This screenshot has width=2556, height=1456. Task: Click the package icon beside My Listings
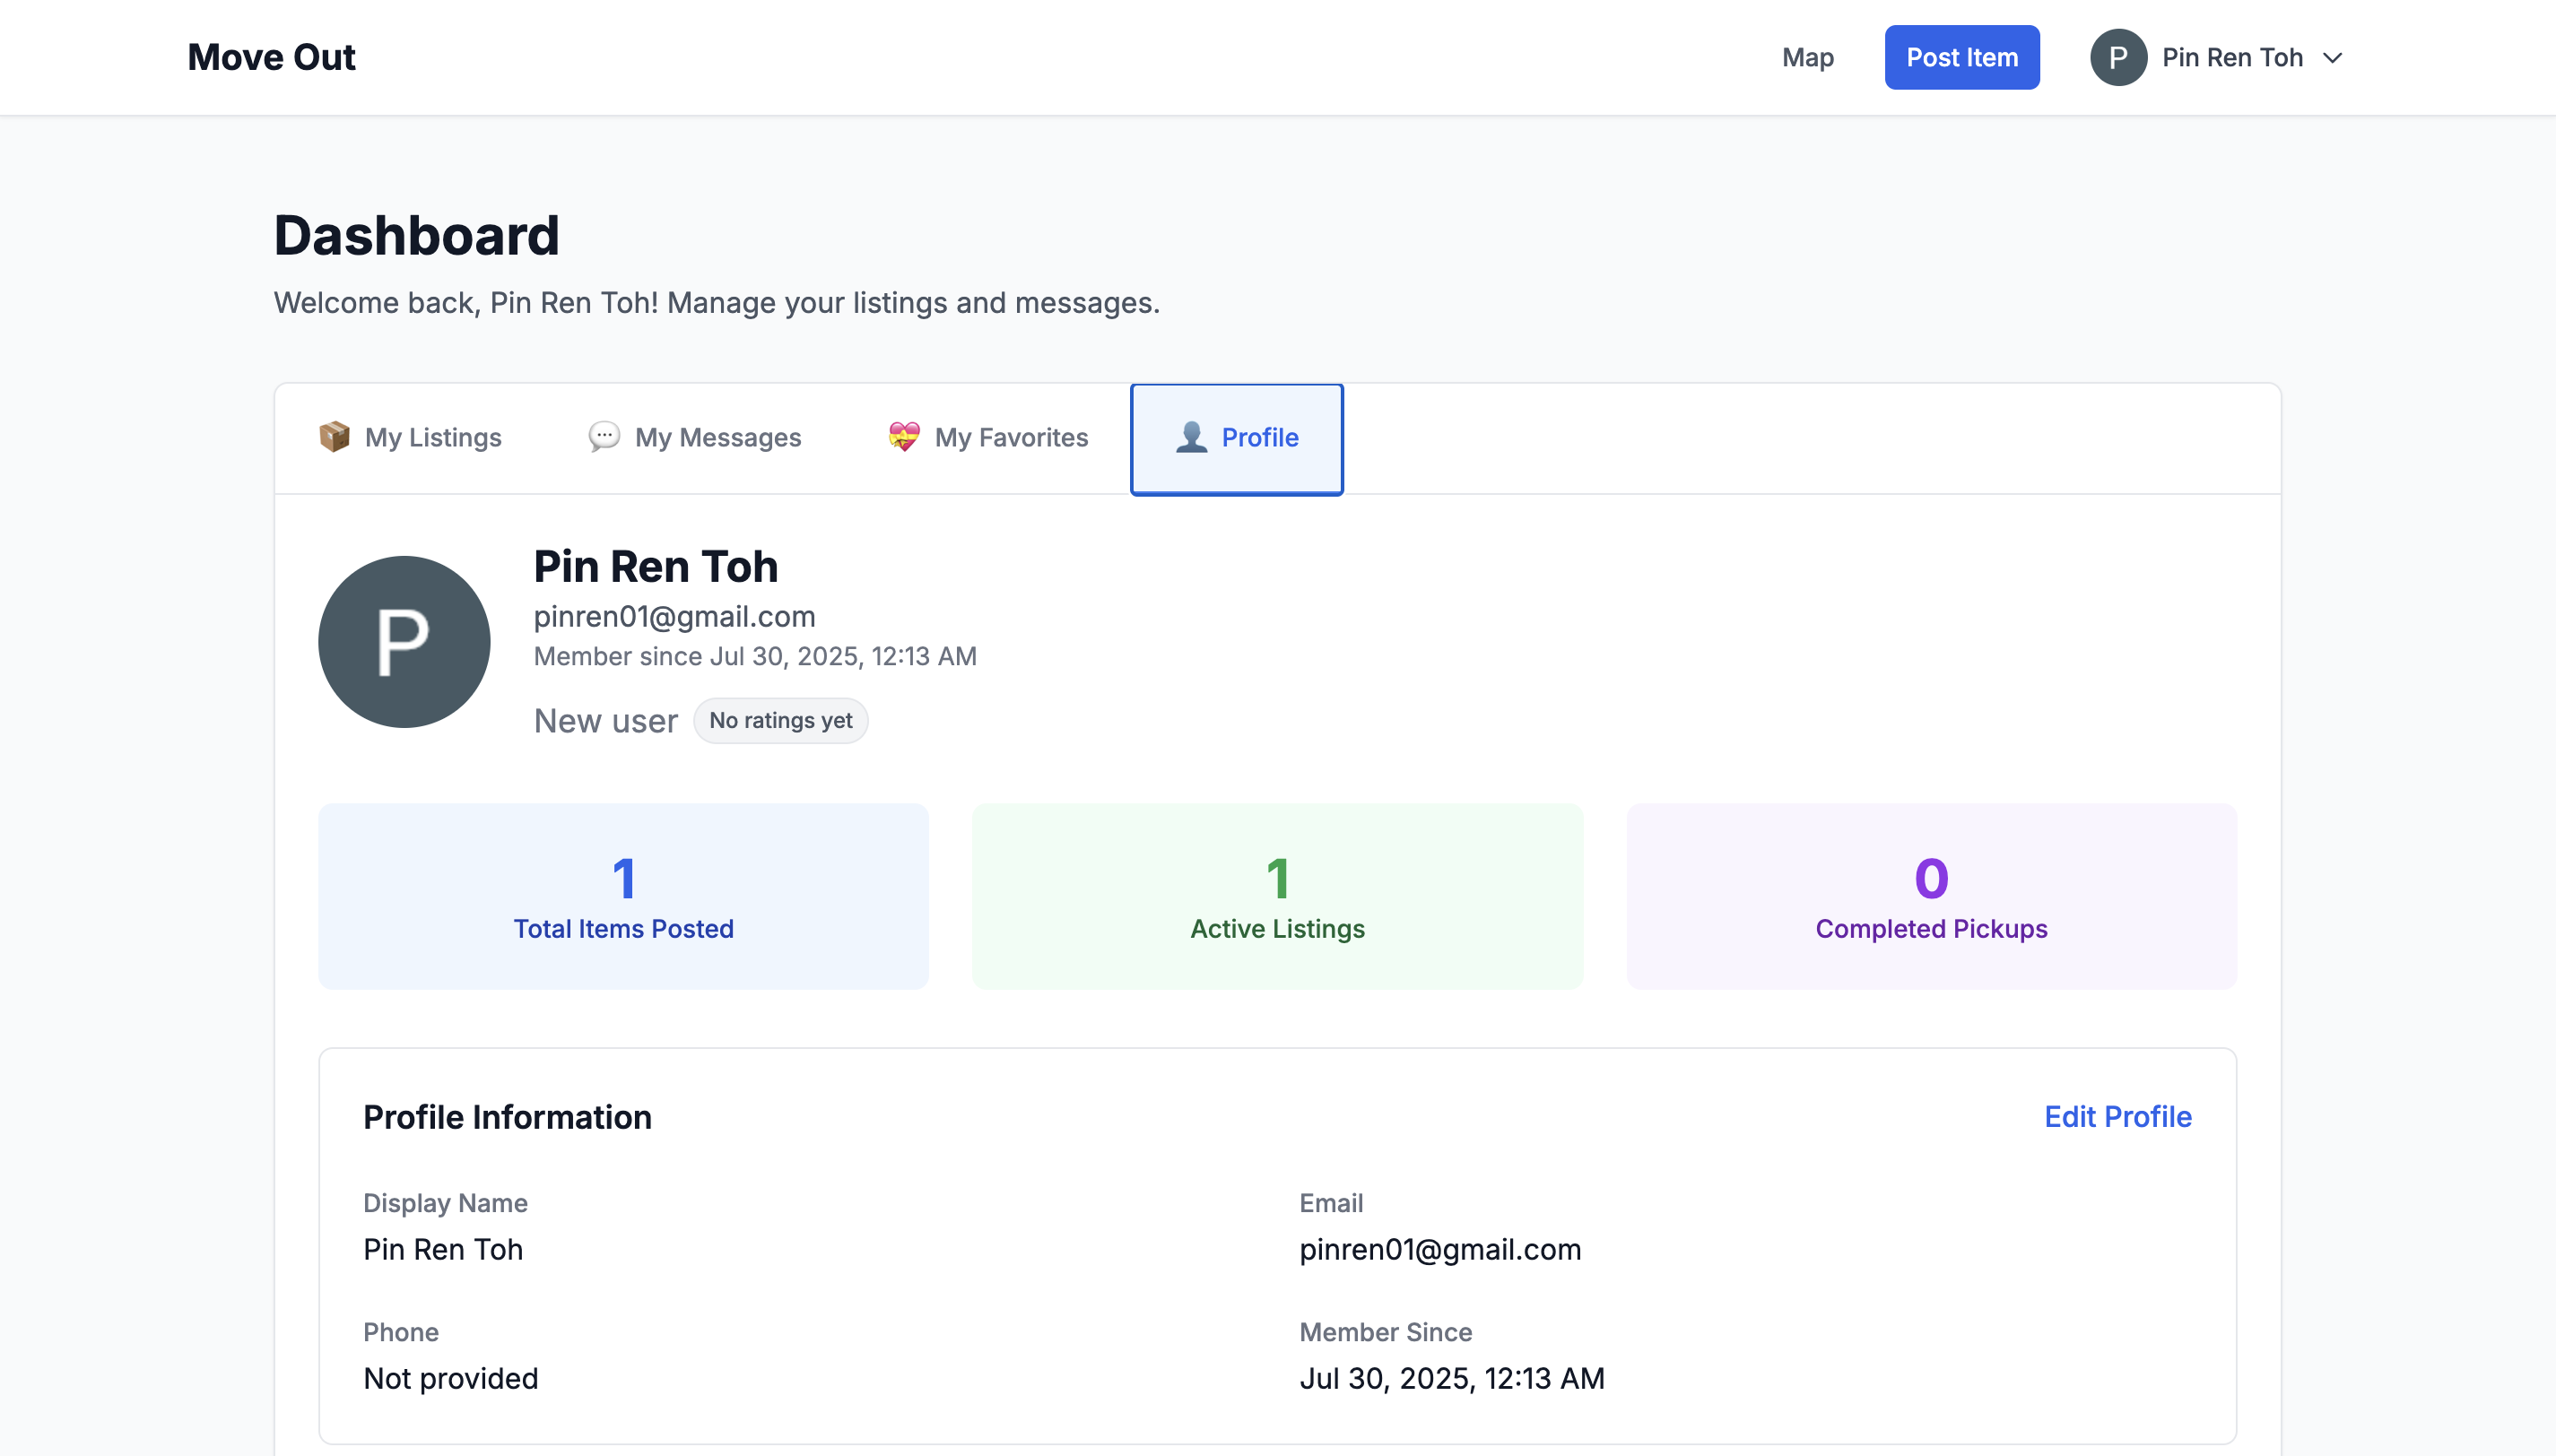coord(334,437)
